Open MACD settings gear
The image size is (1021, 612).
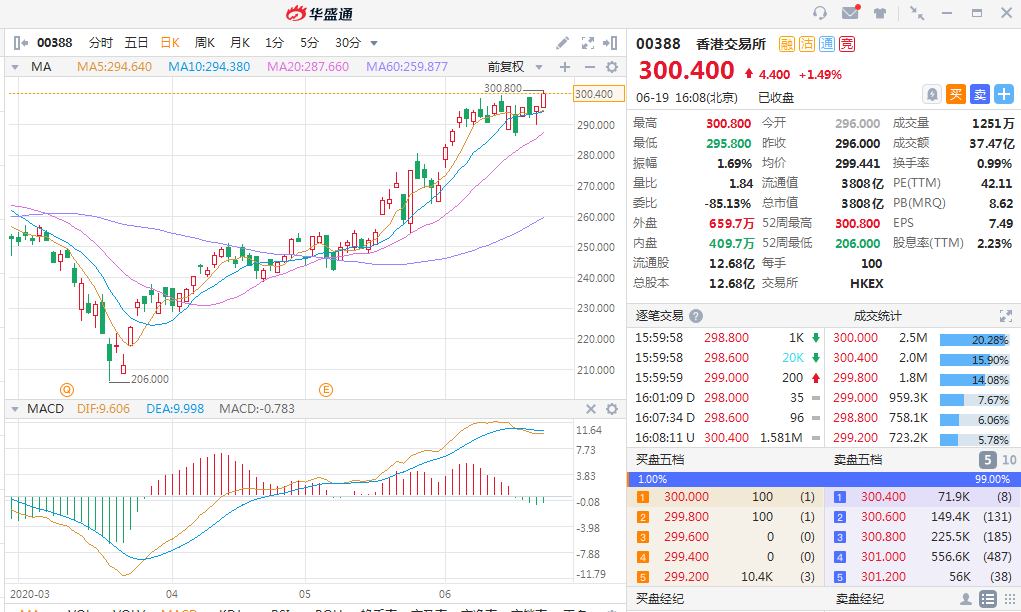612,409
